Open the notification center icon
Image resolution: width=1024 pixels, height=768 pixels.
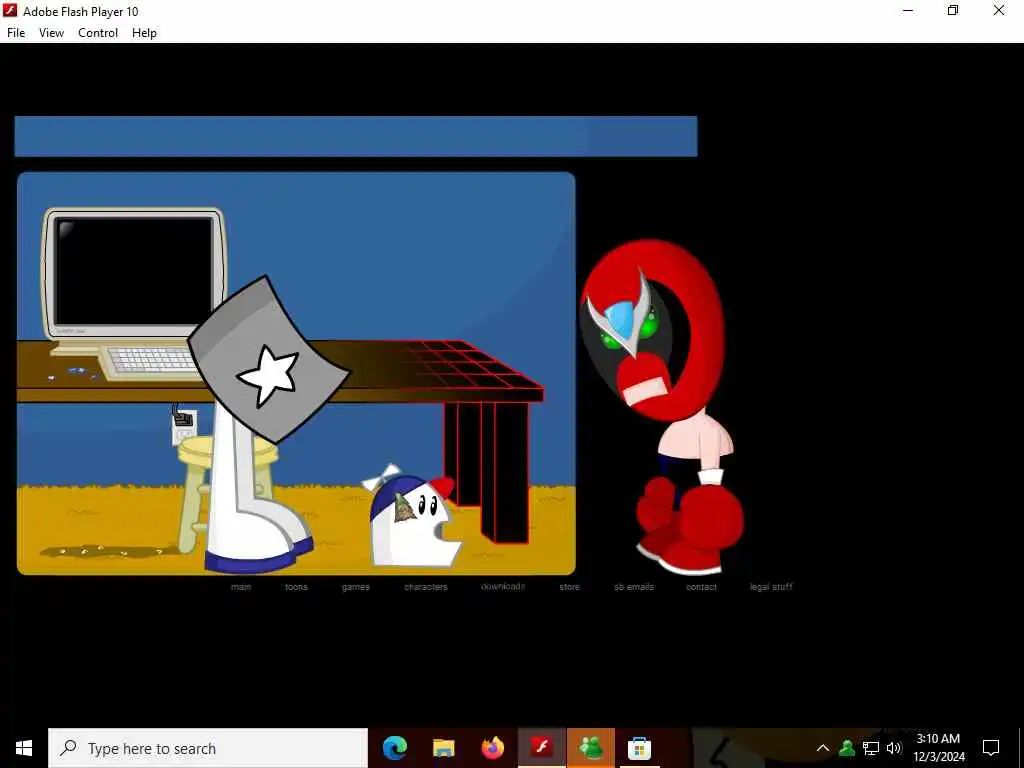point(991,748)
